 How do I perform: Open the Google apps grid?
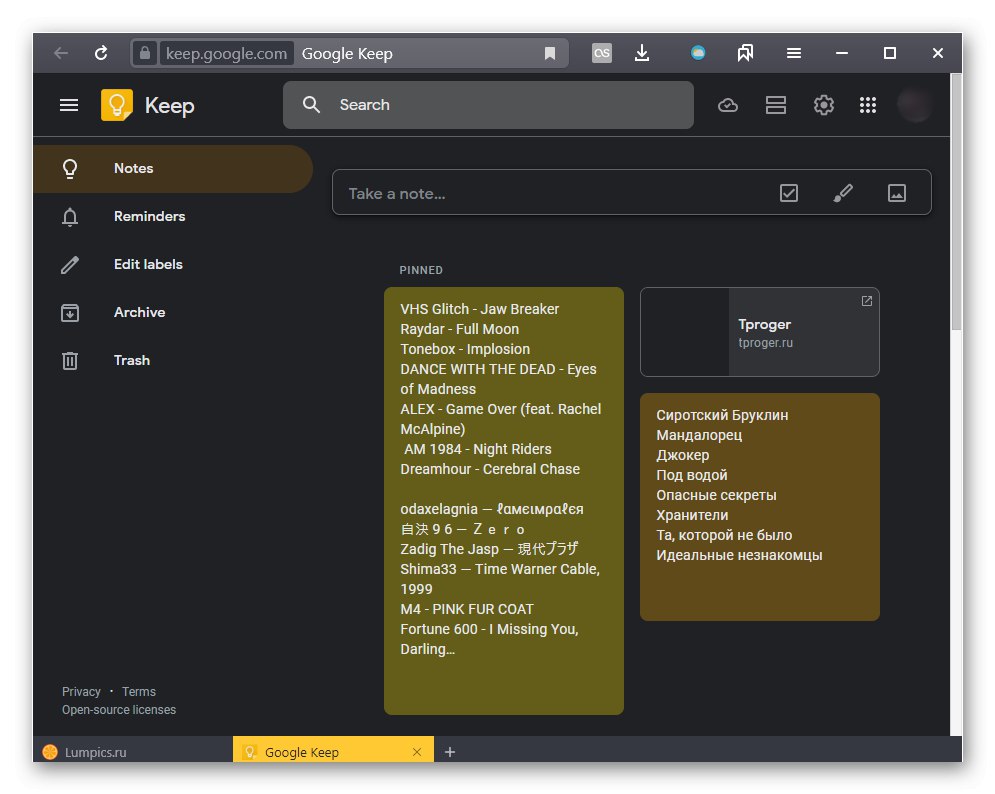pyautogui.click(x=868, y=105)
